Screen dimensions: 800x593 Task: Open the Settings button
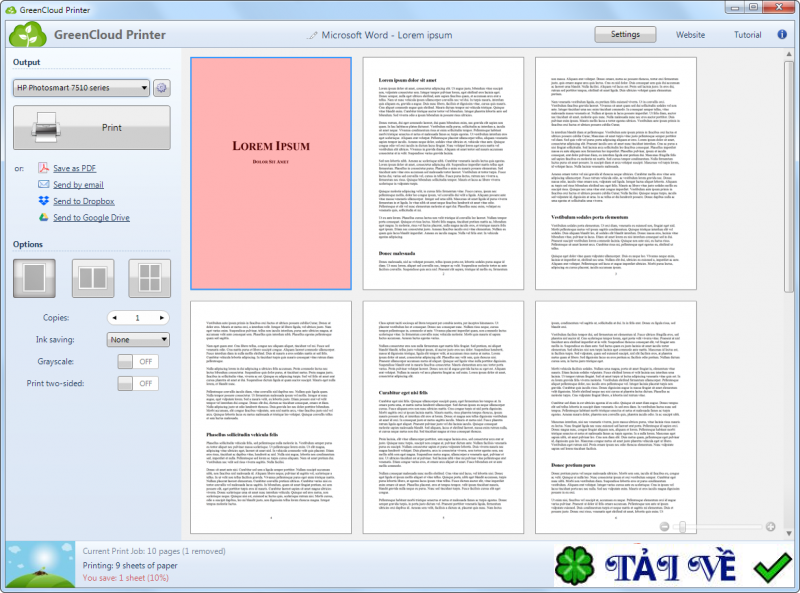click(x=625, y=34)
